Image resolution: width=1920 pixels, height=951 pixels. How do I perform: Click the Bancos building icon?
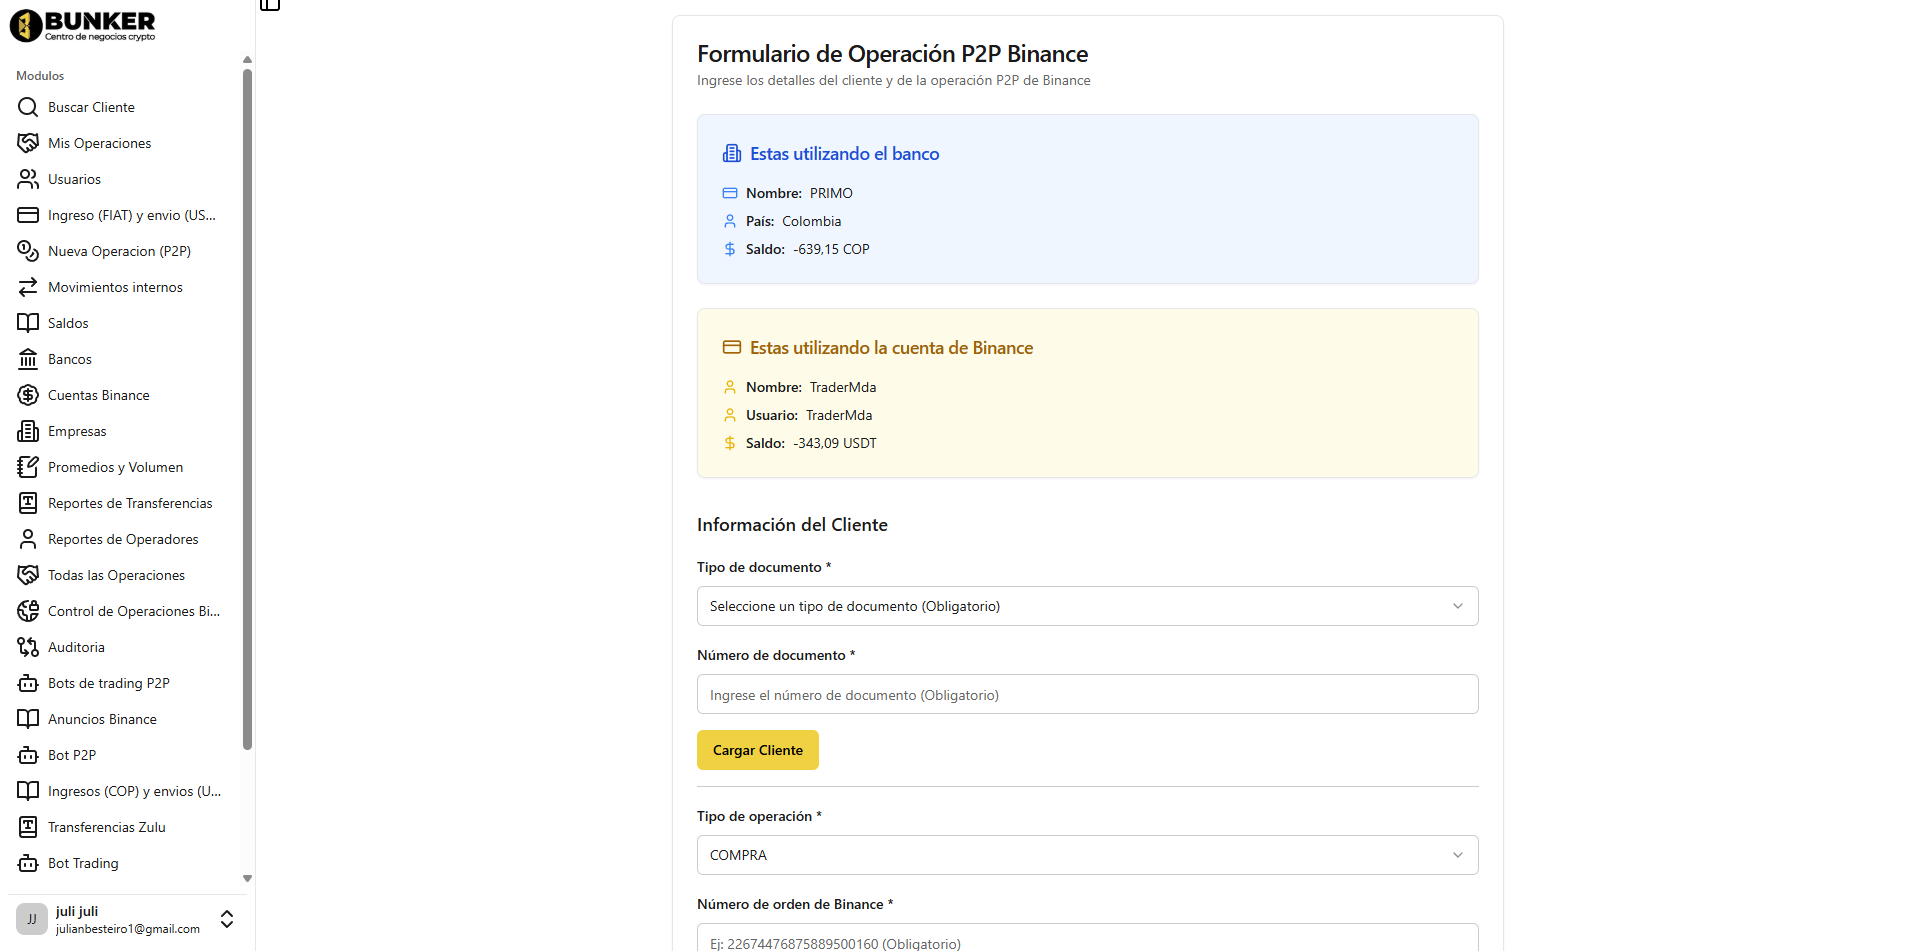(28, 359)
